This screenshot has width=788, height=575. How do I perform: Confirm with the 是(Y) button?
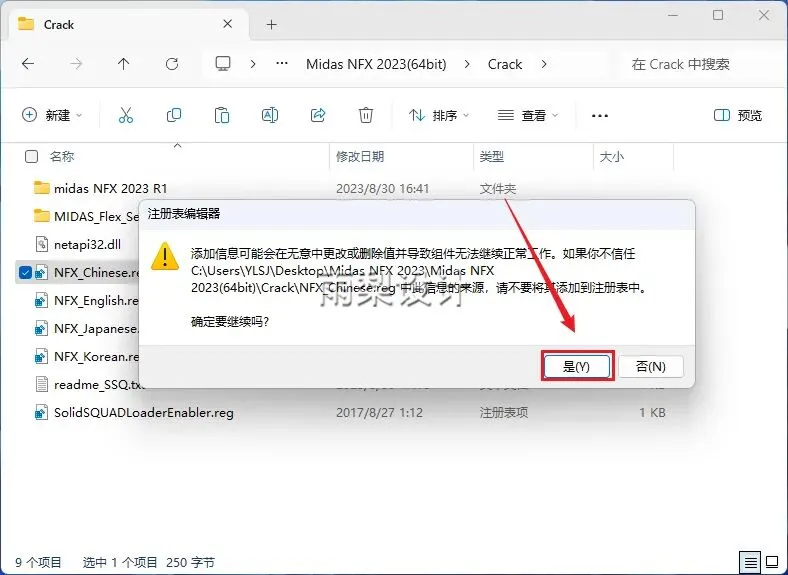pos(576,366)
